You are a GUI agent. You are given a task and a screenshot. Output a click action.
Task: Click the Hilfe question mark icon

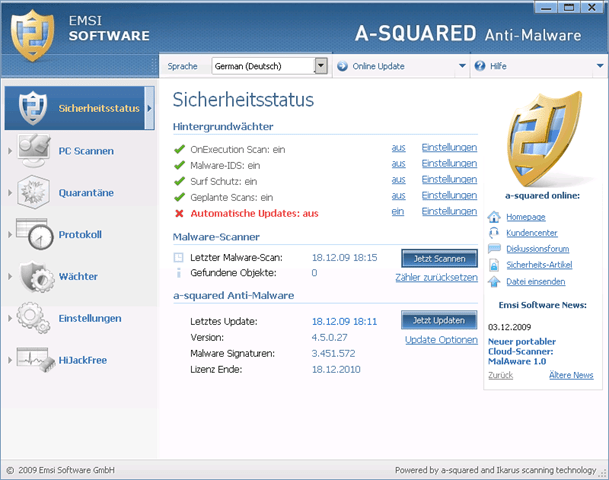coord(480,66)
